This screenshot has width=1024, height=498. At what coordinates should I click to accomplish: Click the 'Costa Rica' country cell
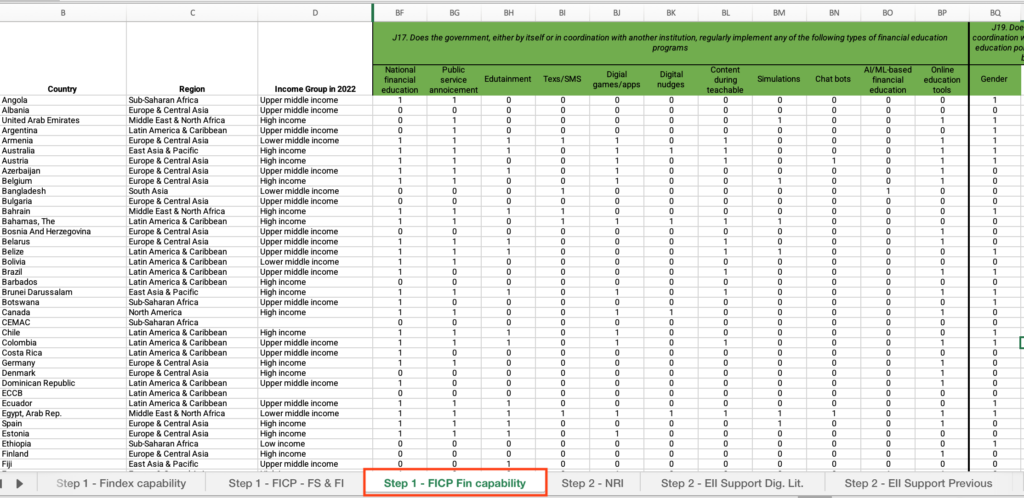(63, 353)
